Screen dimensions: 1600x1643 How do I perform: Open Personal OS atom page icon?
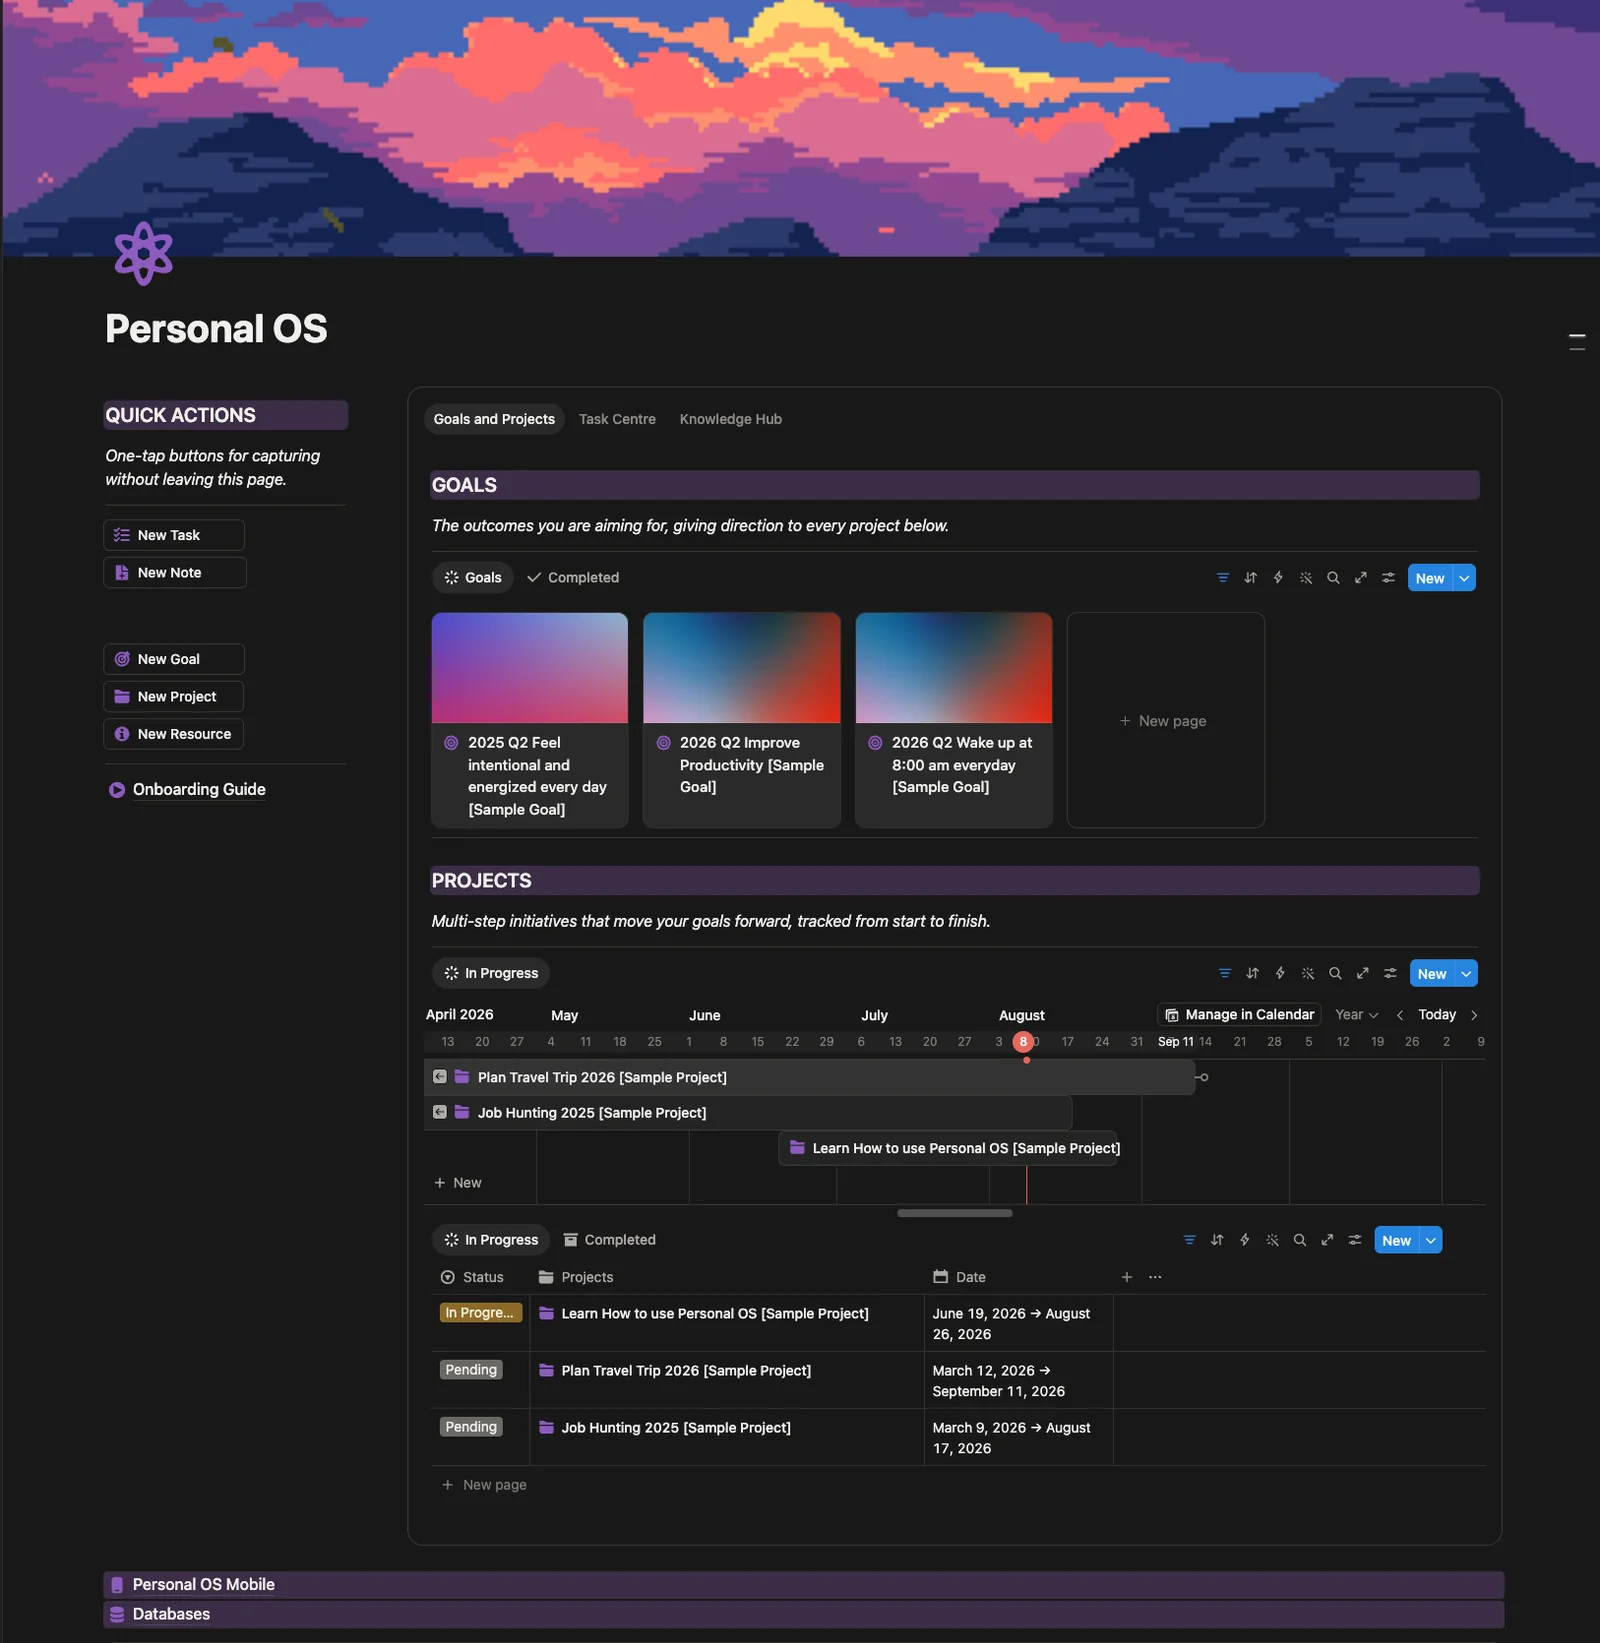click(x=143, y=254)
